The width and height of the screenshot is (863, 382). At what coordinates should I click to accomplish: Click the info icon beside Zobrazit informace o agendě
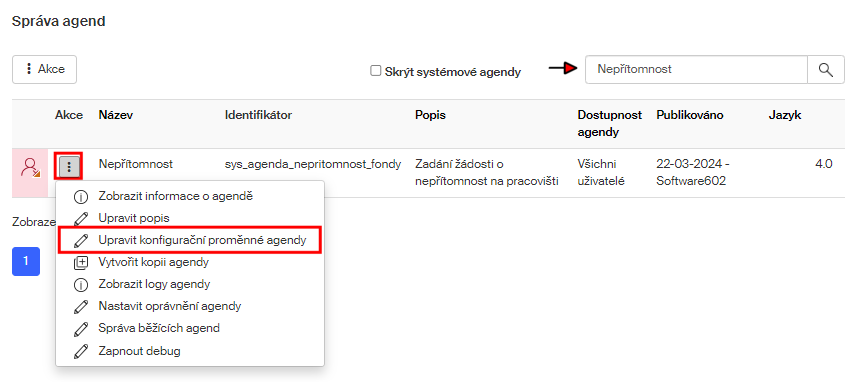(81, 197)
